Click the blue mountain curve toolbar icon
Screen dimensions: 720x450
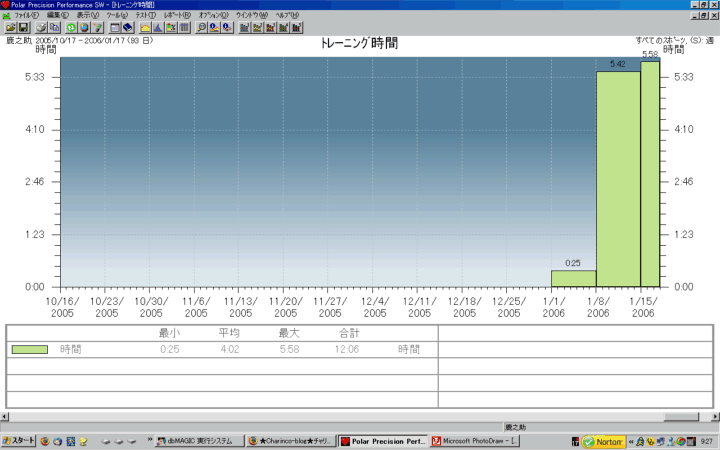point(159,28)
